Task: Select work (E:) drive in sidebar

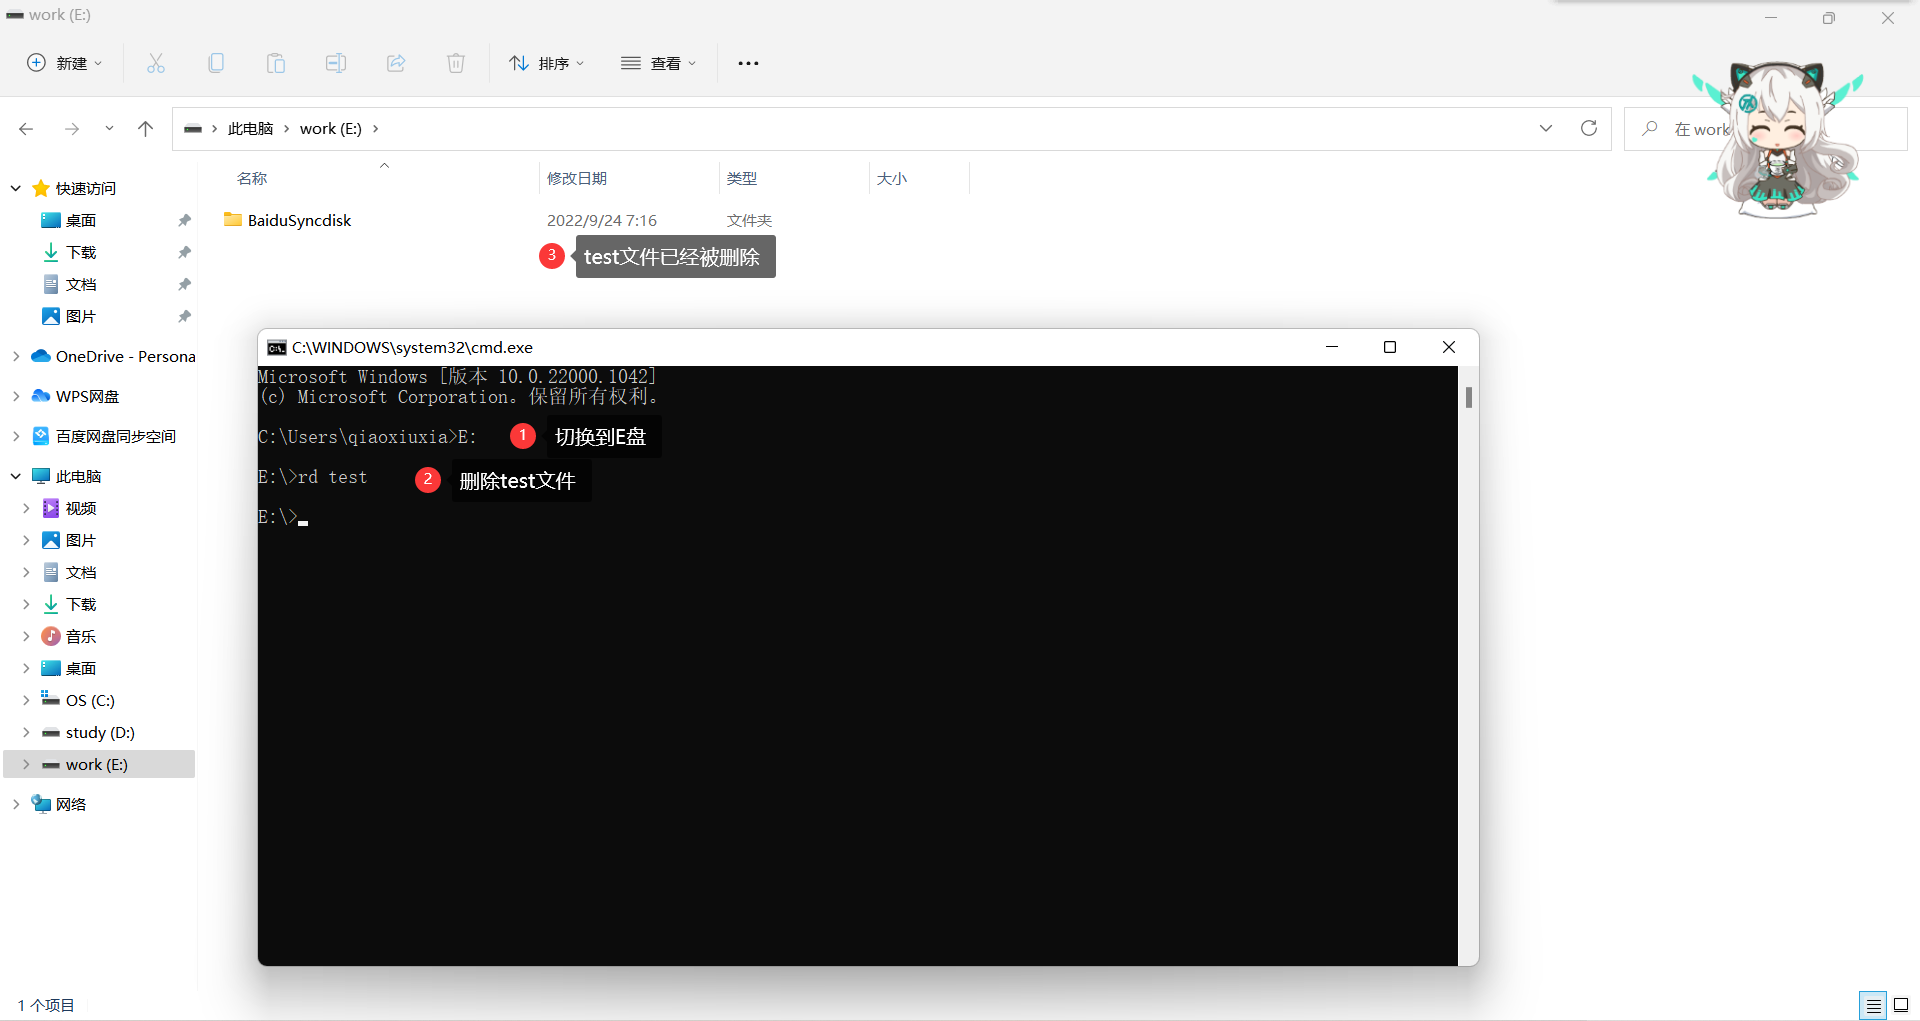Action: point(97,764)
